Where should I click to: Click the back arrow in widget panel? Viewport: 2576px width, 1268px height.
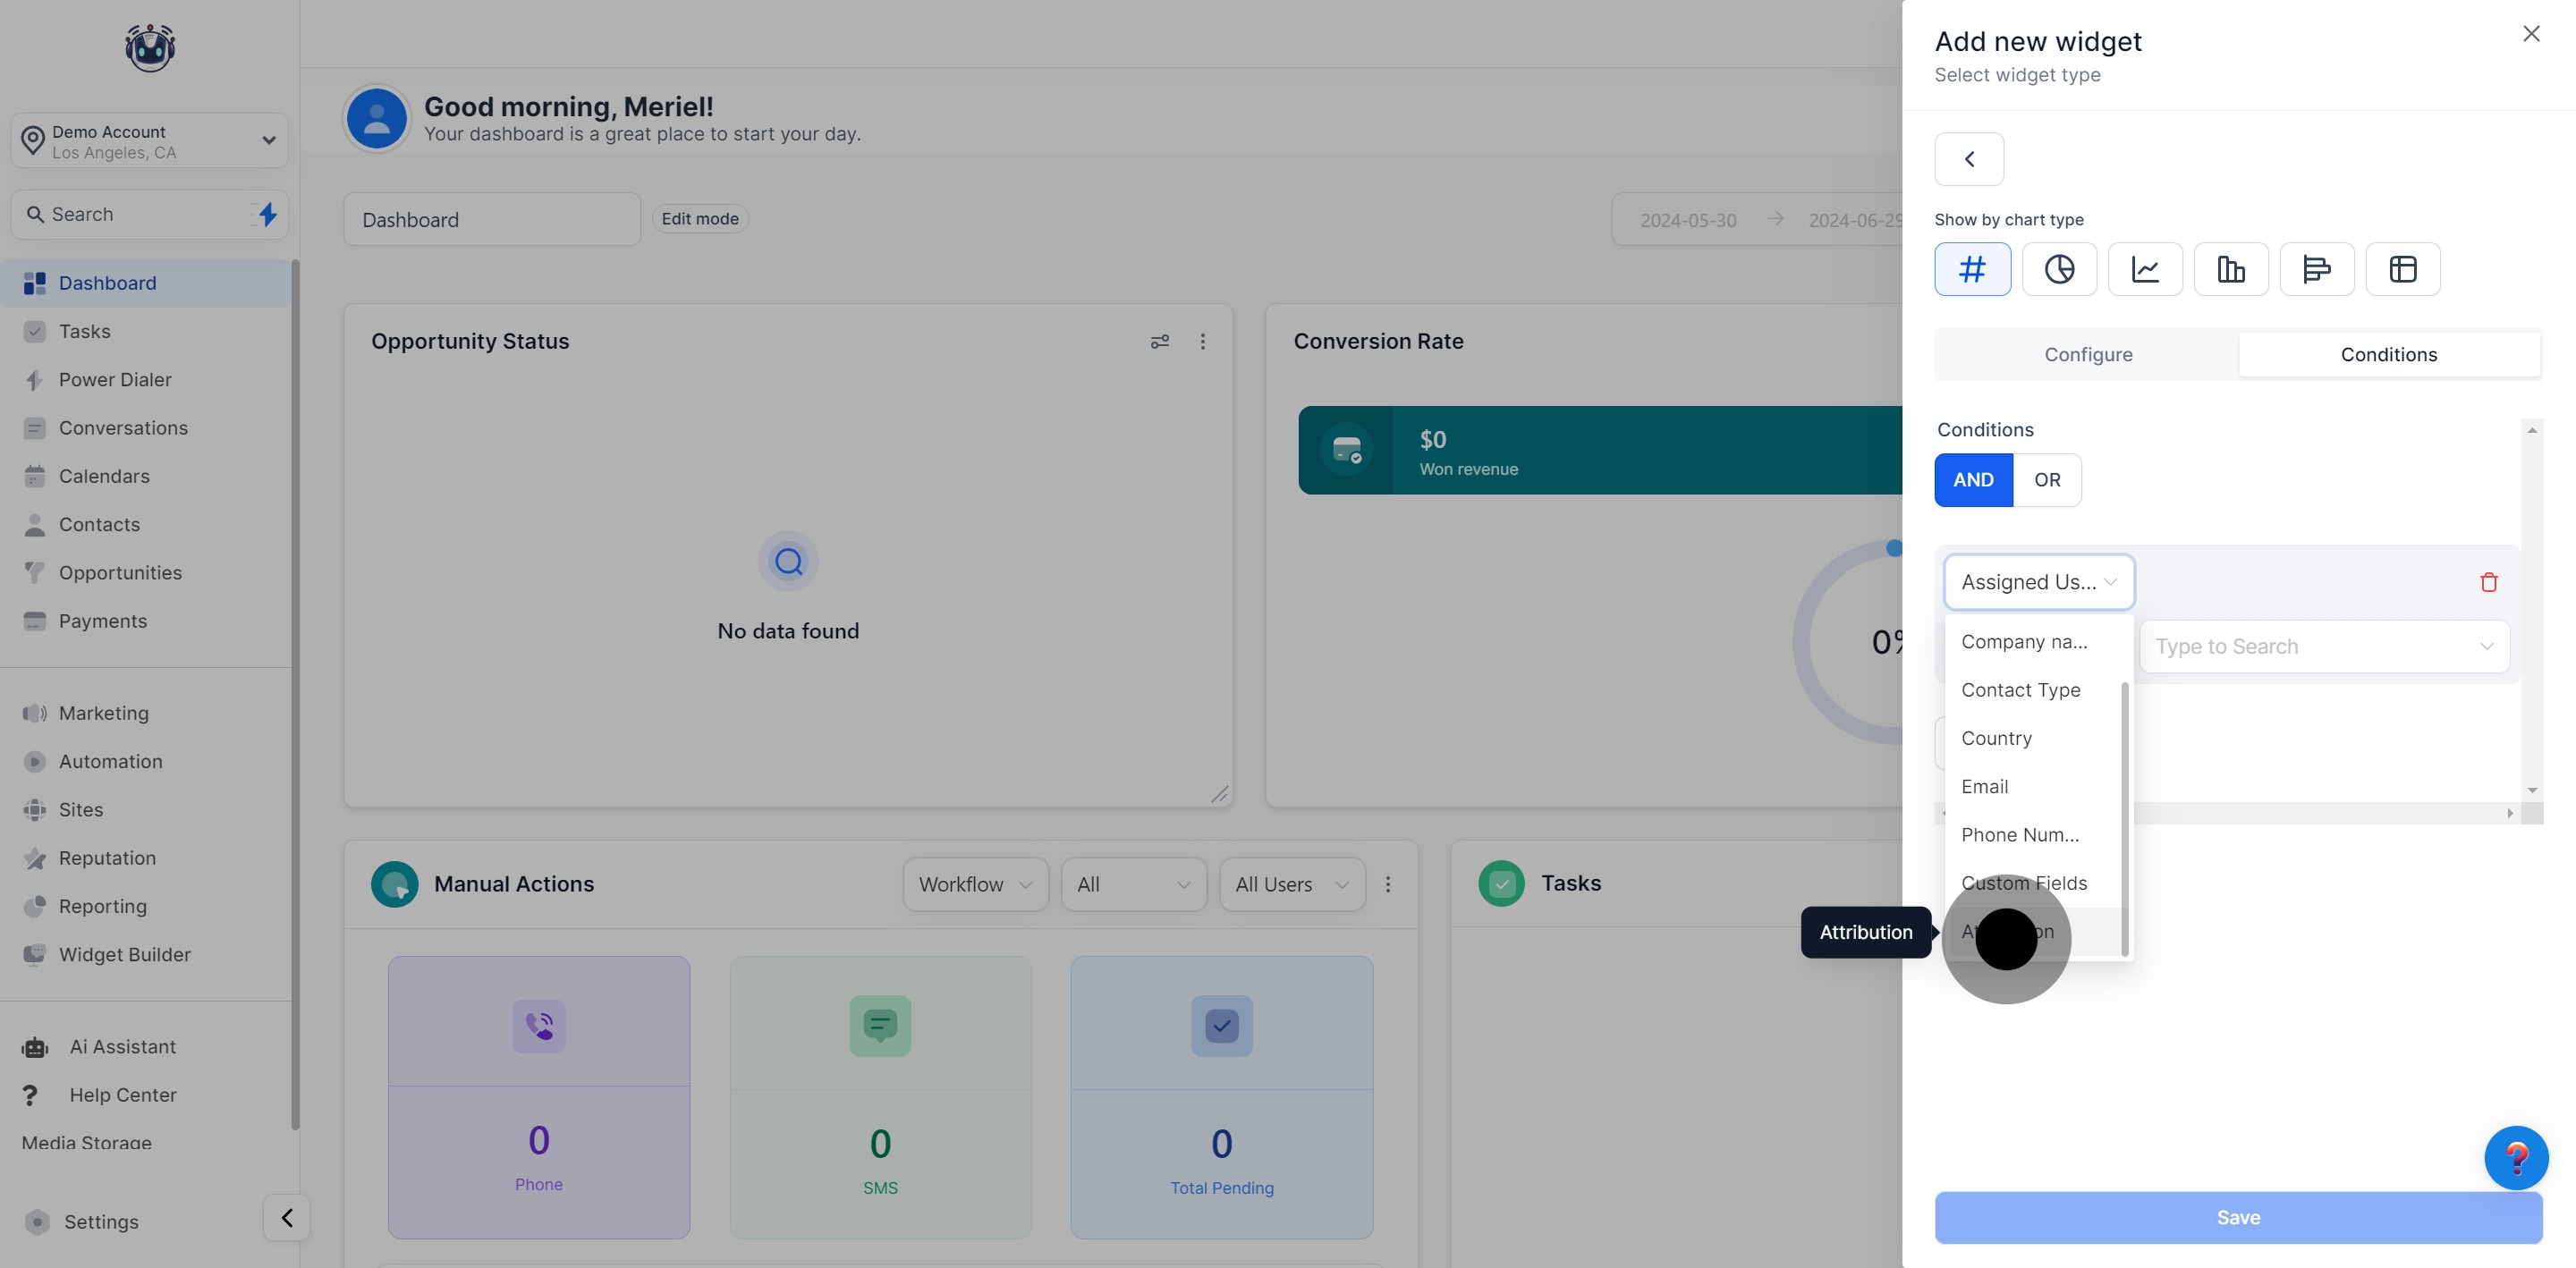tap(1969, 159)
